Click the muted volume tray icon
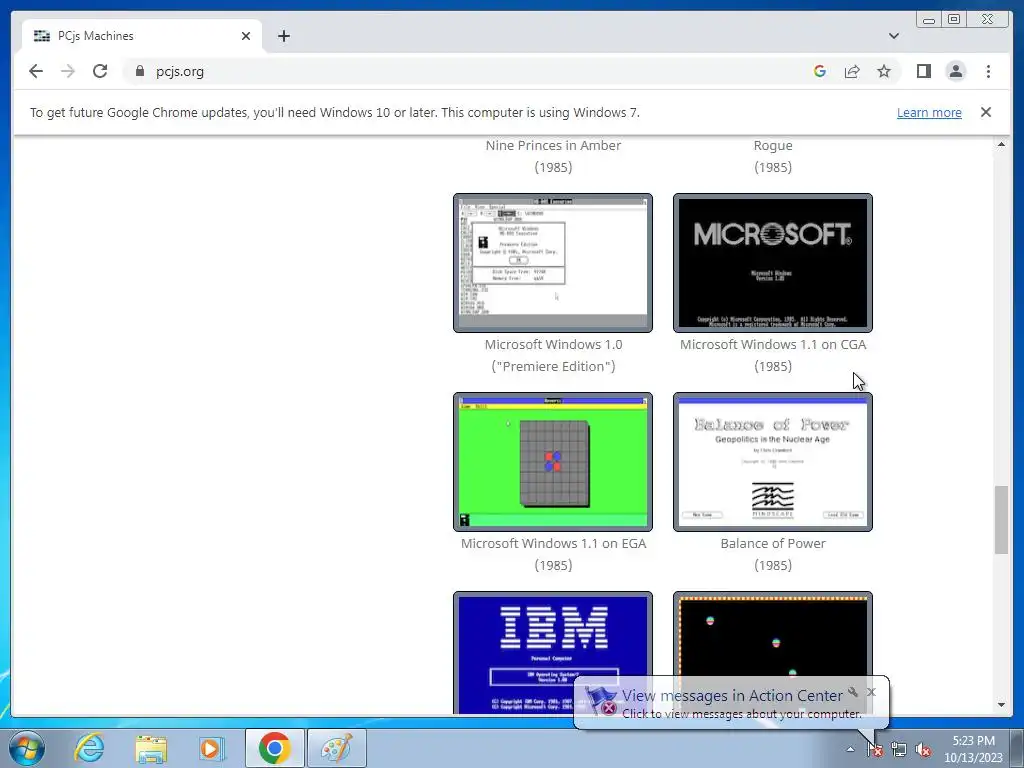1024x768 pixels. click(x=923, y=750)
